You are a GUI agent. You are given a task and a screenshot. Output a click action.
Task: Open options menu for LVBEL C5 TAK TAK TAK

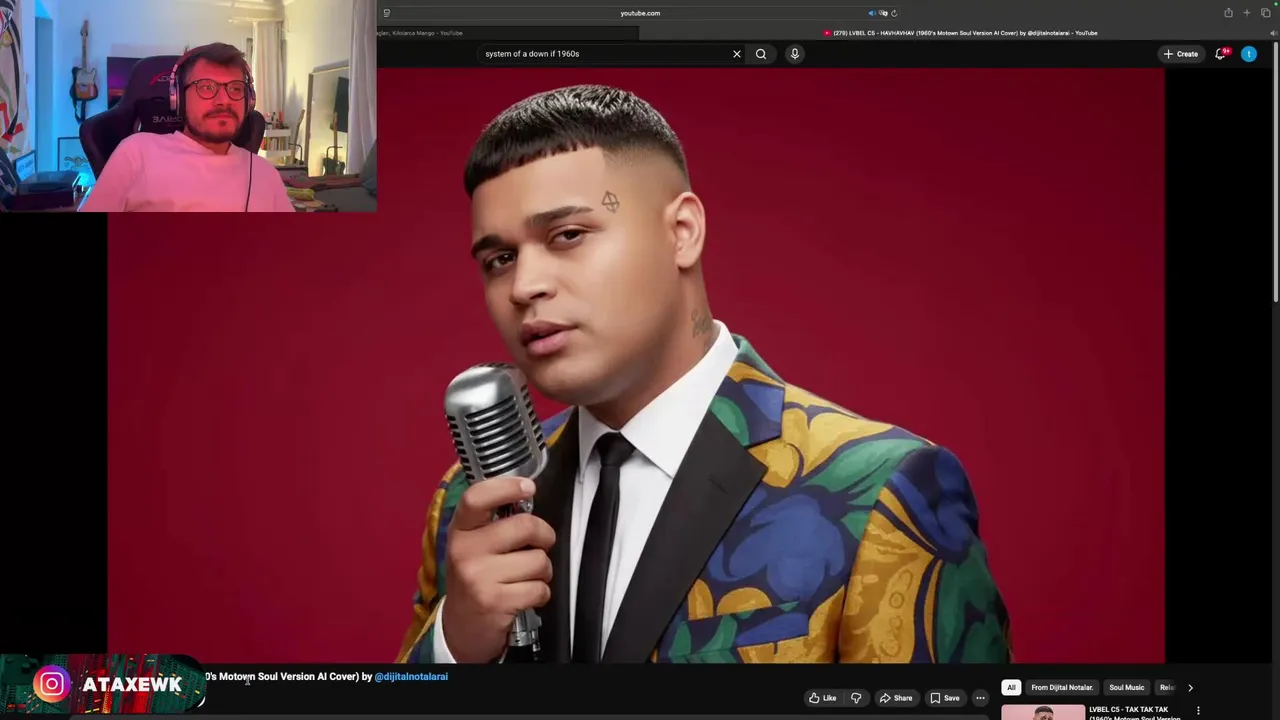[1198, 711]
